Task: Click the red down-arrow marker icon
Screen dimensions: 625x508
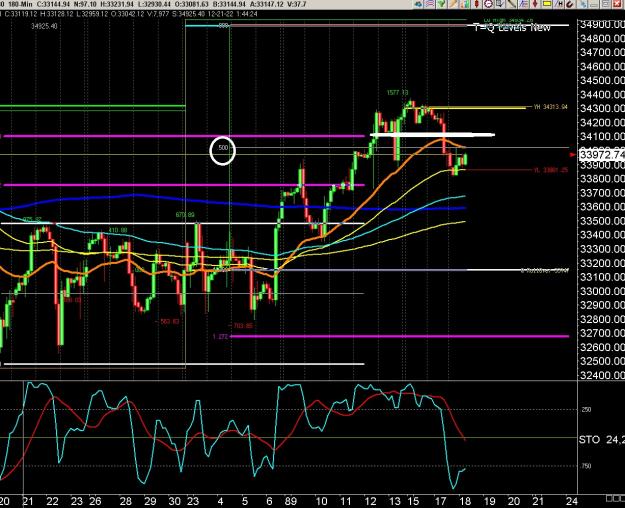Action: (x=535, y=4)
